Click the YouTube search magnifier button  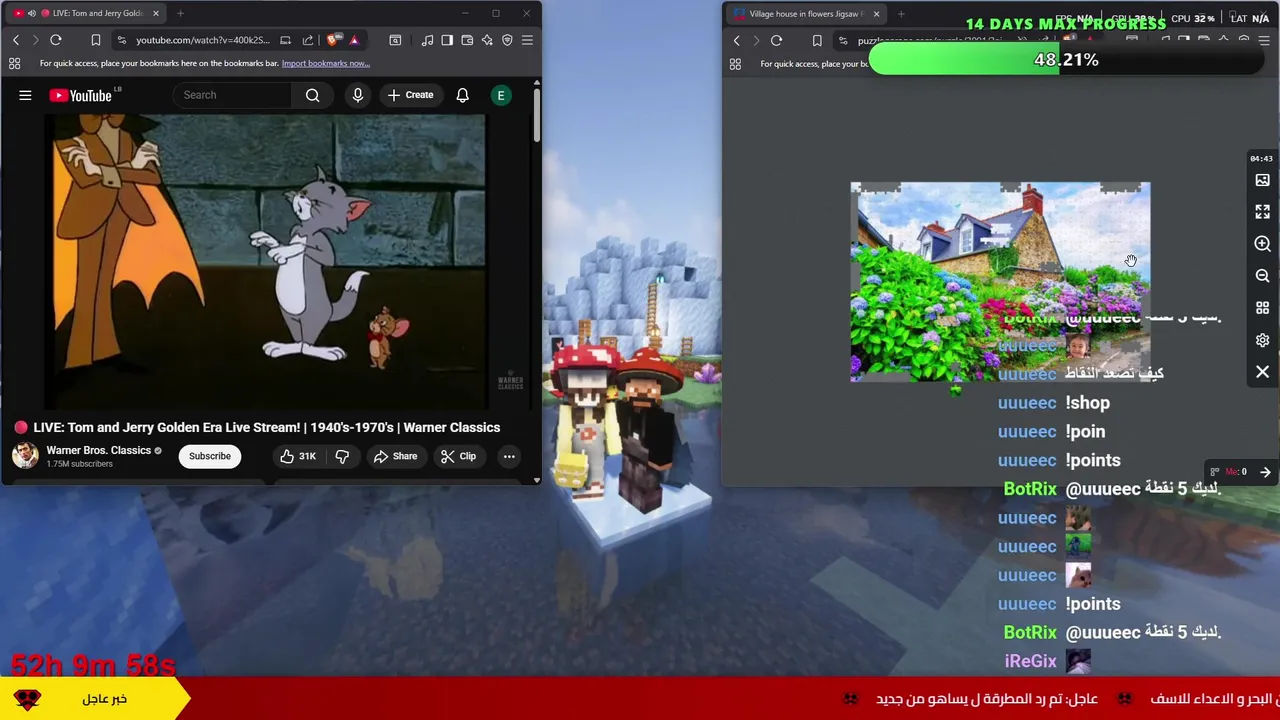pos(313,95)
